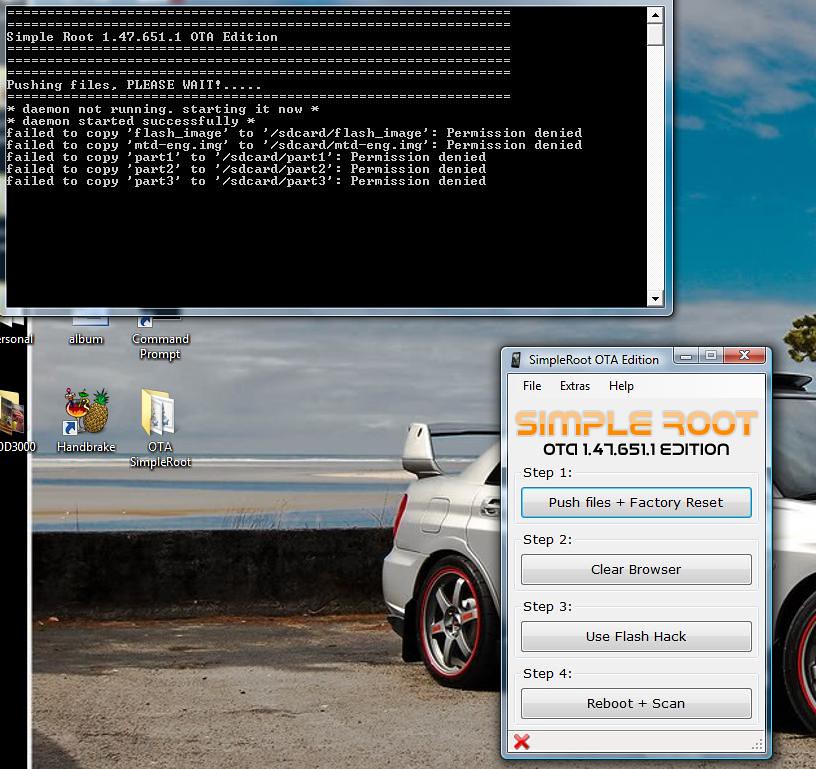Click the 'failed to copy part3' console line
This screenshot has height=769, width=816.
click(x=246, y=181)
